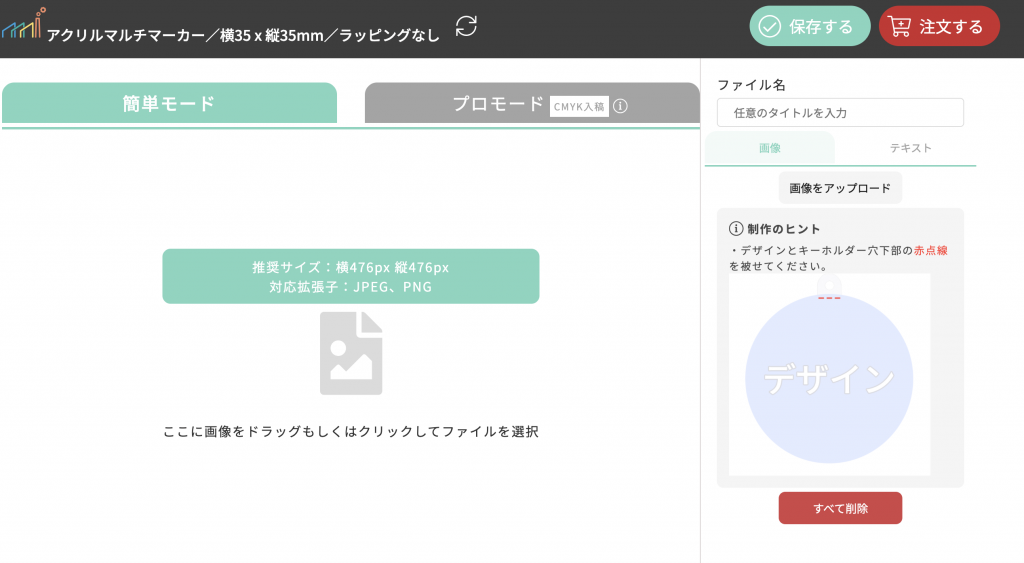
Task: Switch to the プロモード tab
Action: coord(497,104)
